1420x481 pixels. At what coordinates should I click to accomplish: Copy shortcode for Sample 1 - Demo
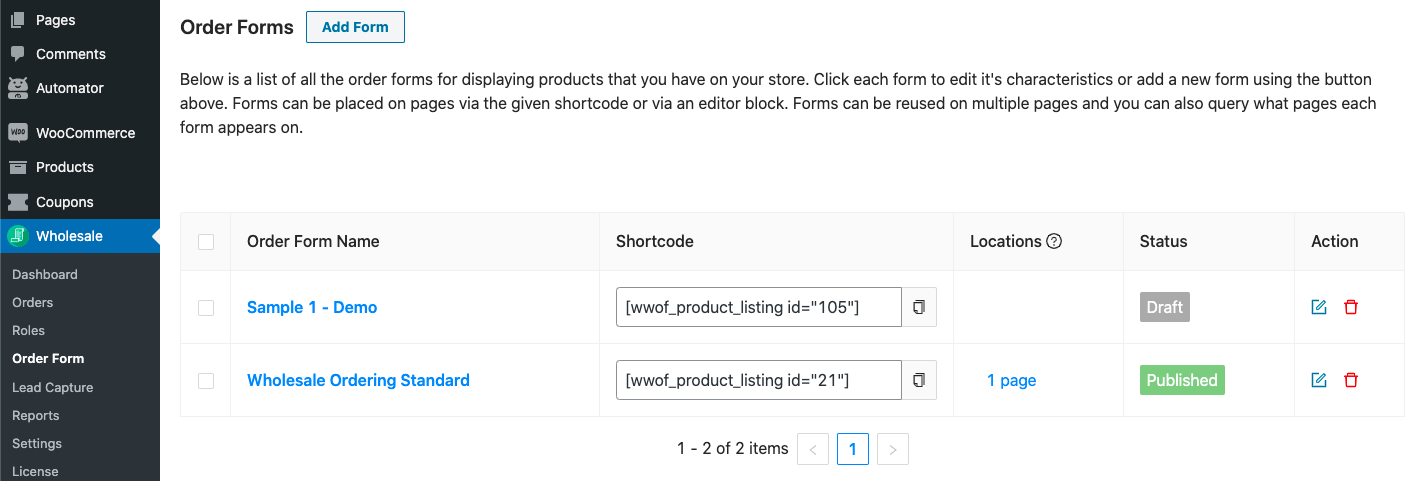pyautogui.click(x=919, y=307)
